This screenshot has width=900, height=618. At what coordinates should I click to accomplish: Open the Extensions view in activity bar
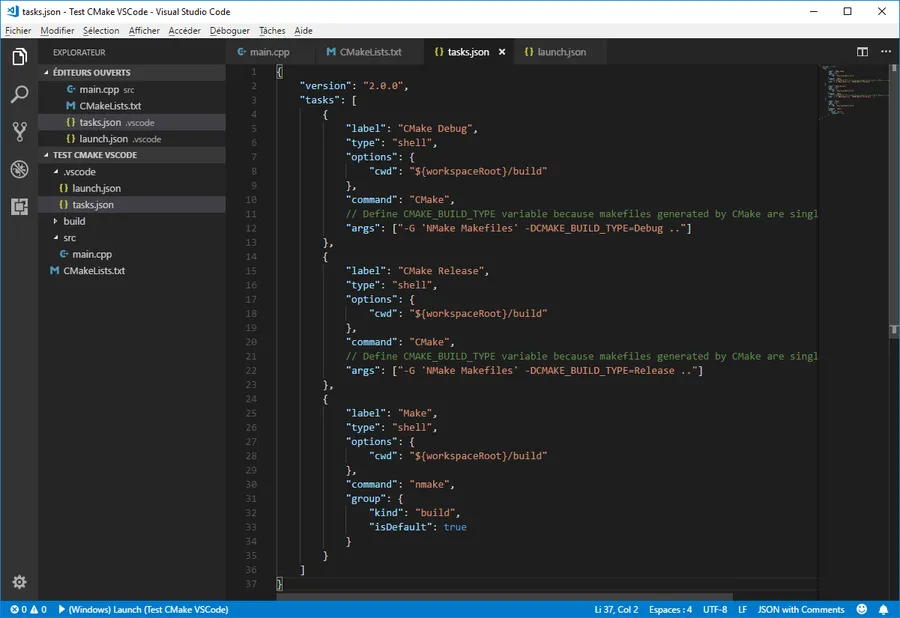click(x=20, y=207)
